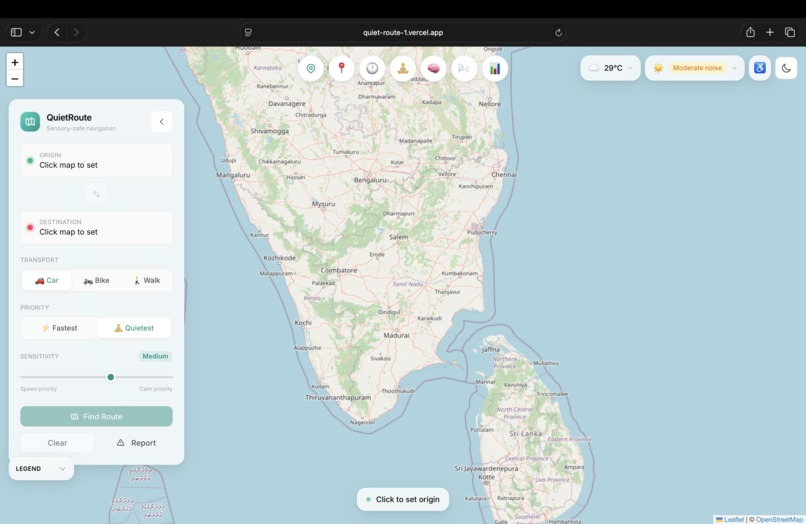
Task: Open the Moderate noise dropdown
Action: coord(694,68)
